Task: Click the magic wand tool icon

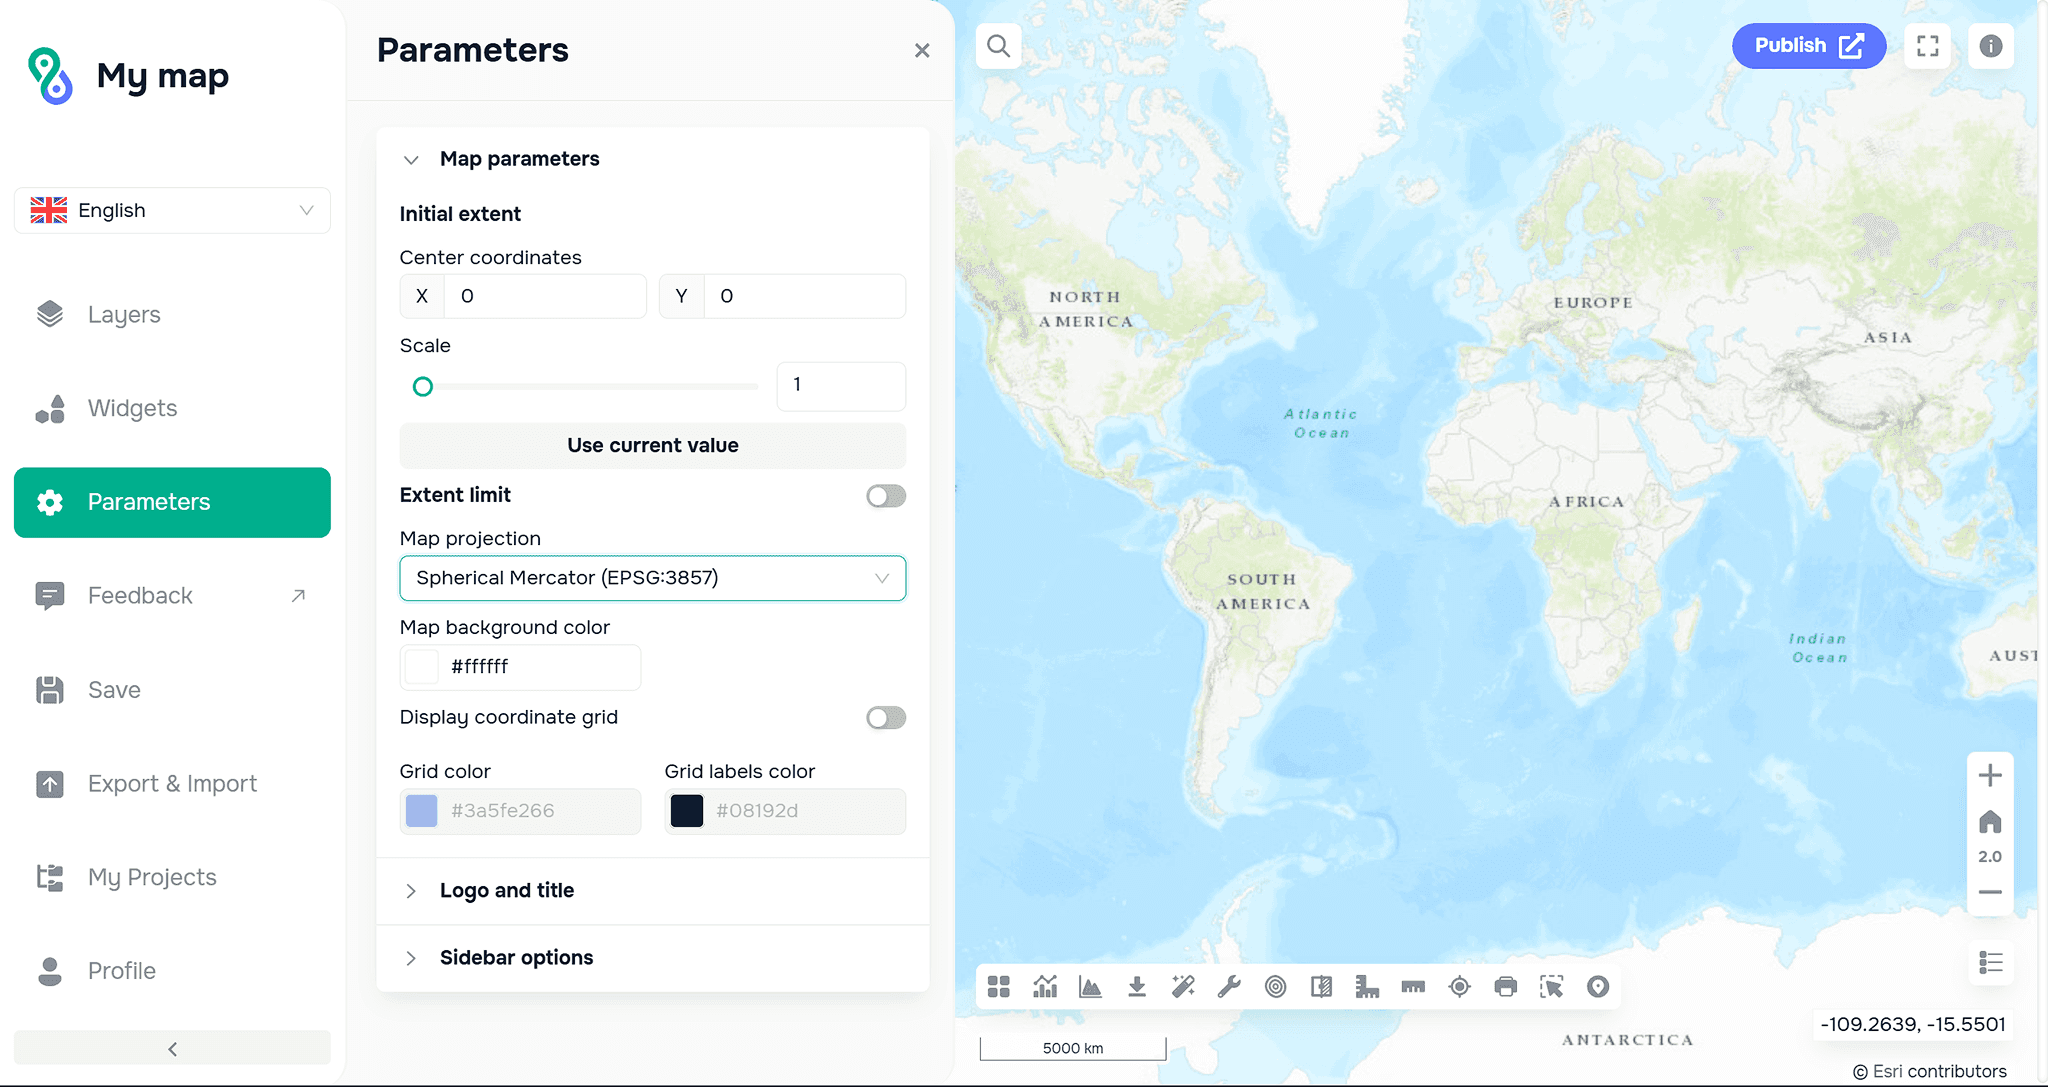Action: (x=1183, y=987)
